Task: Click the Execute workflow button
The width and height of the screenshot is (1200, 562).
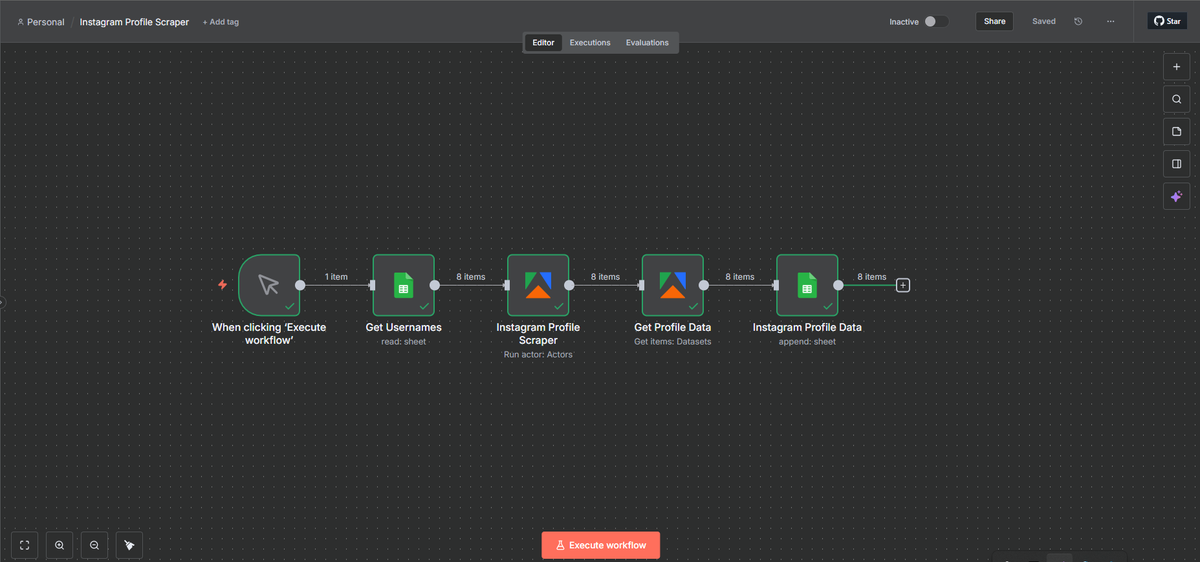Action: [601, 545]
